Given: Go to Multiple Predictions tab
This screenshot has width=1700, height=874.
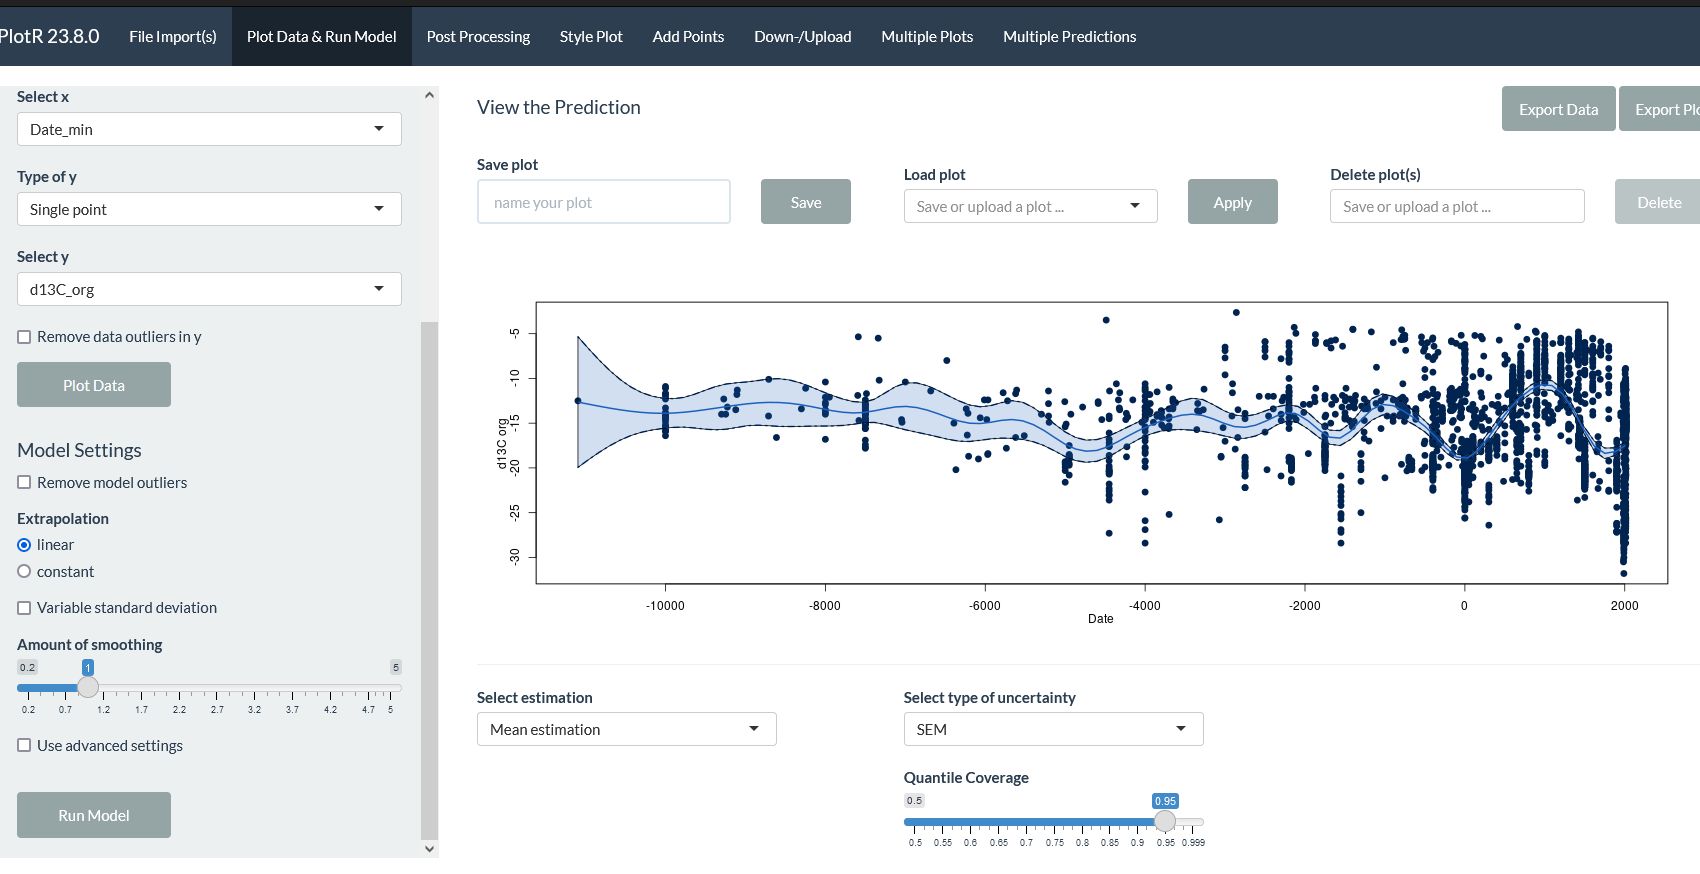Looking at the screenshot, I should click(x=1070, y=37).
